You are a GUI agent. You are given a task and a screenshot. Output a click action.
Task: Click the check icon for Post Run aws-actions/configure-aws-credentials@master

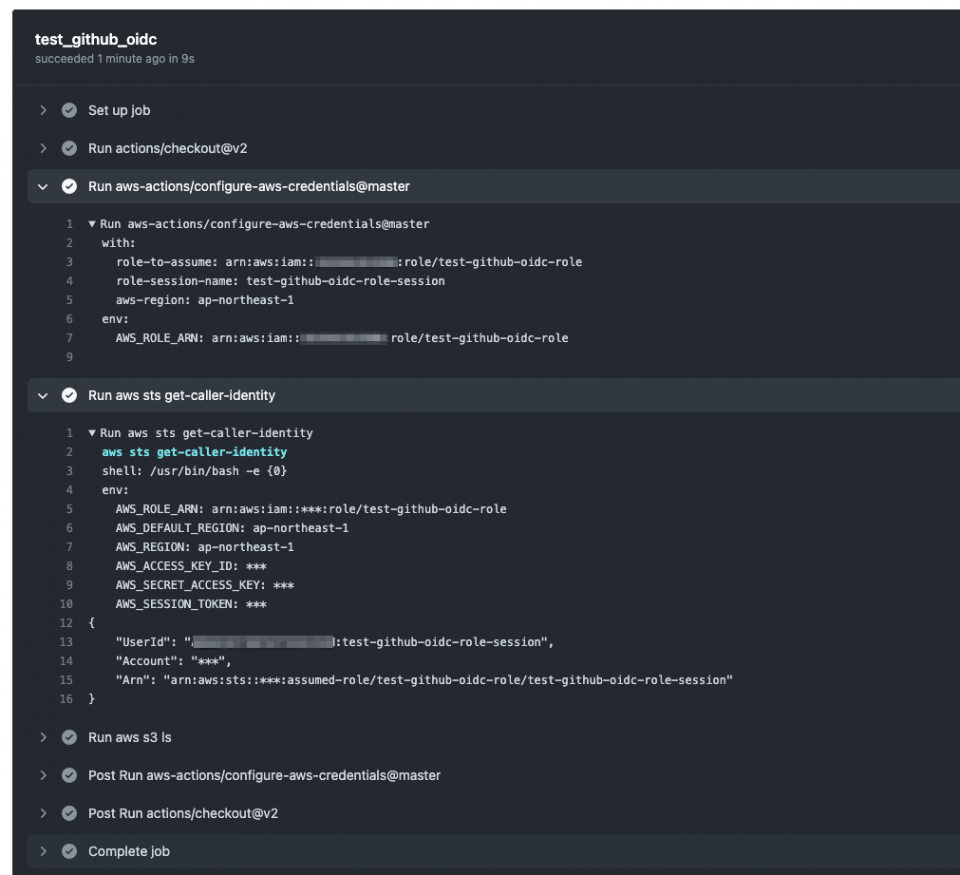pos(69,775)
